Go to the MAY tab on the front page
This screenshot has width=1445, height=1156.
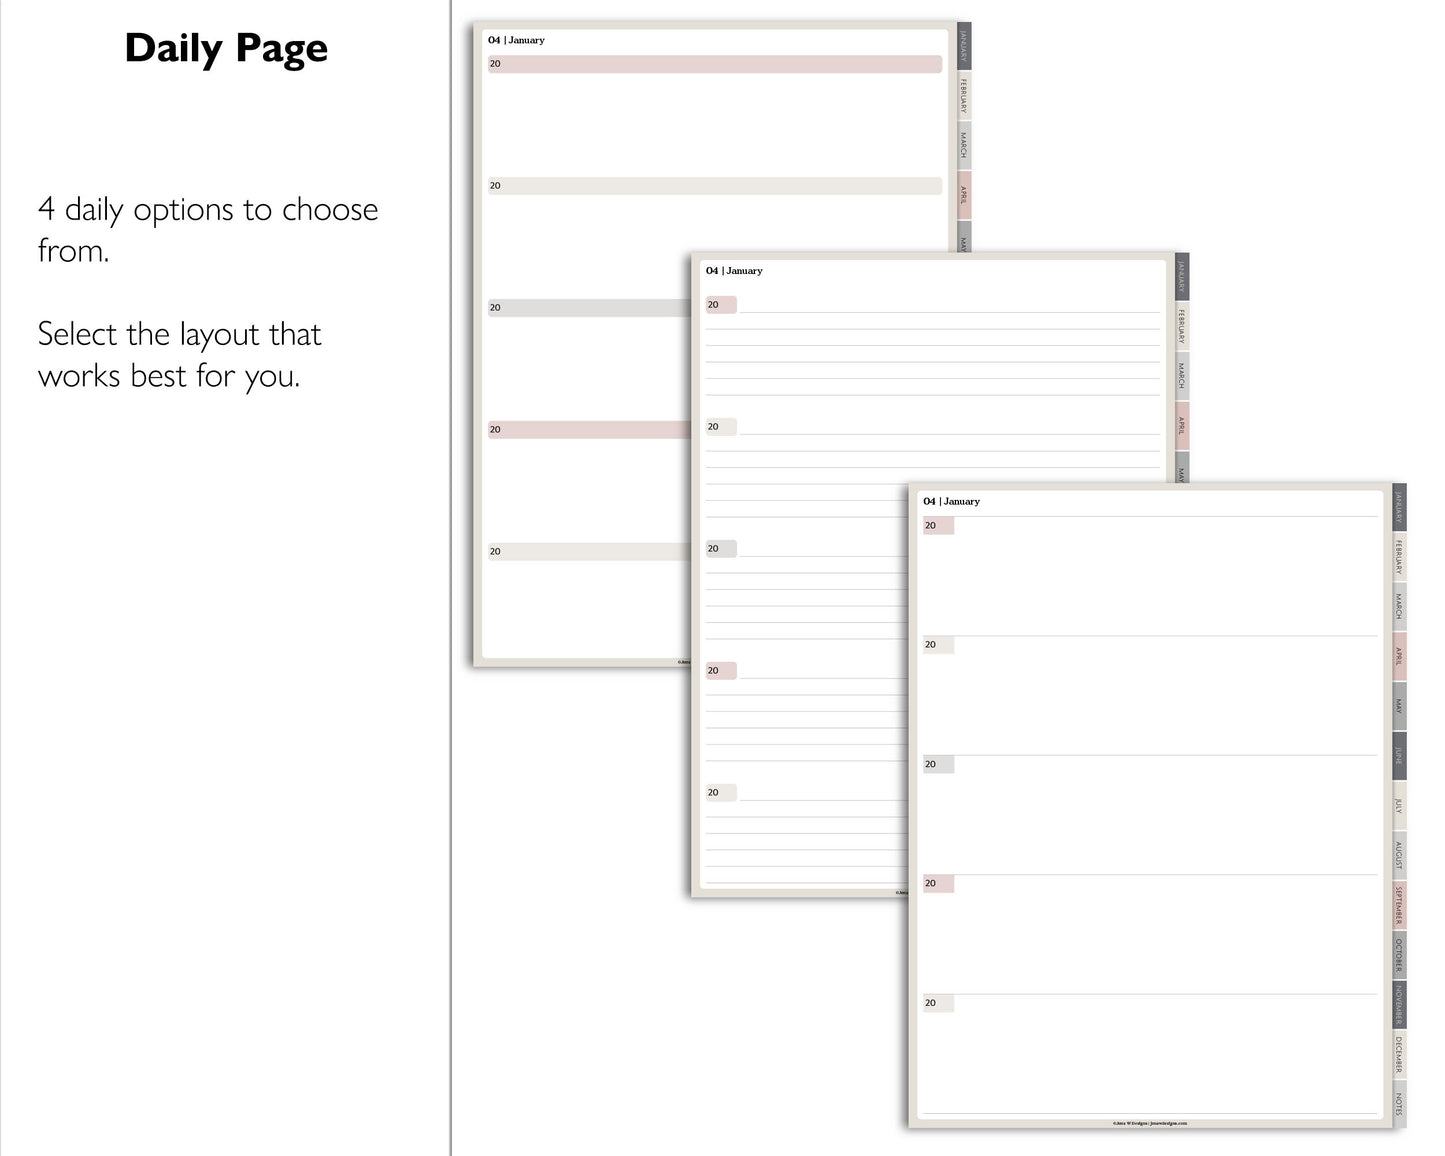click(x=1399, y=707)
